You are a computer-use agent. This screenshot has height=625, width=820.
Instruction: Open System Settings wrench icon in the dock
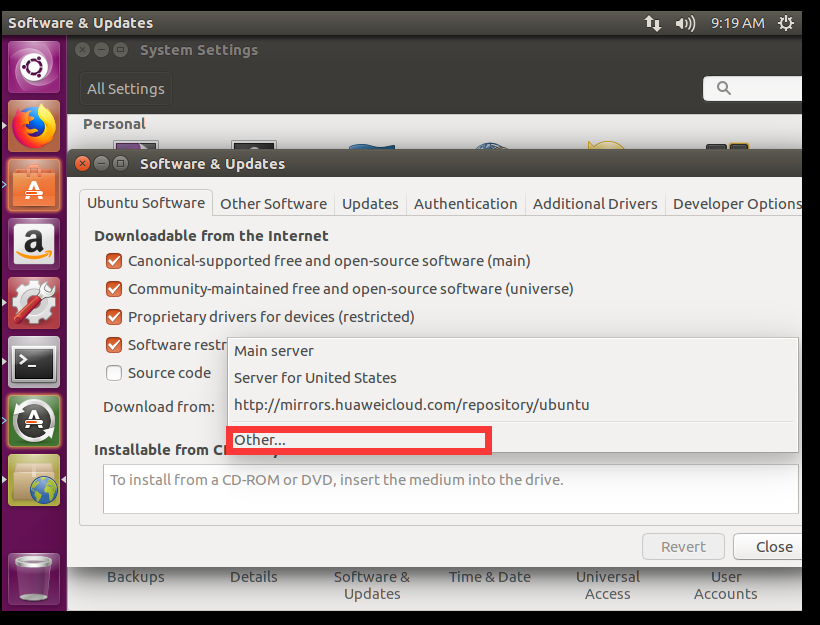[33, 303]
